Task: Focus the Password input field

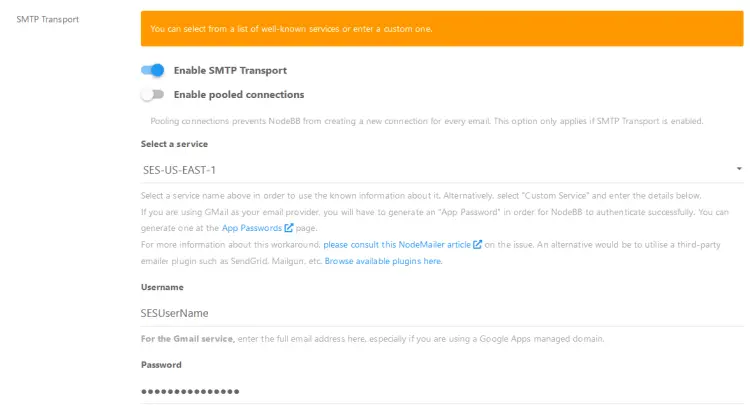Action: [x=440, y=390]
